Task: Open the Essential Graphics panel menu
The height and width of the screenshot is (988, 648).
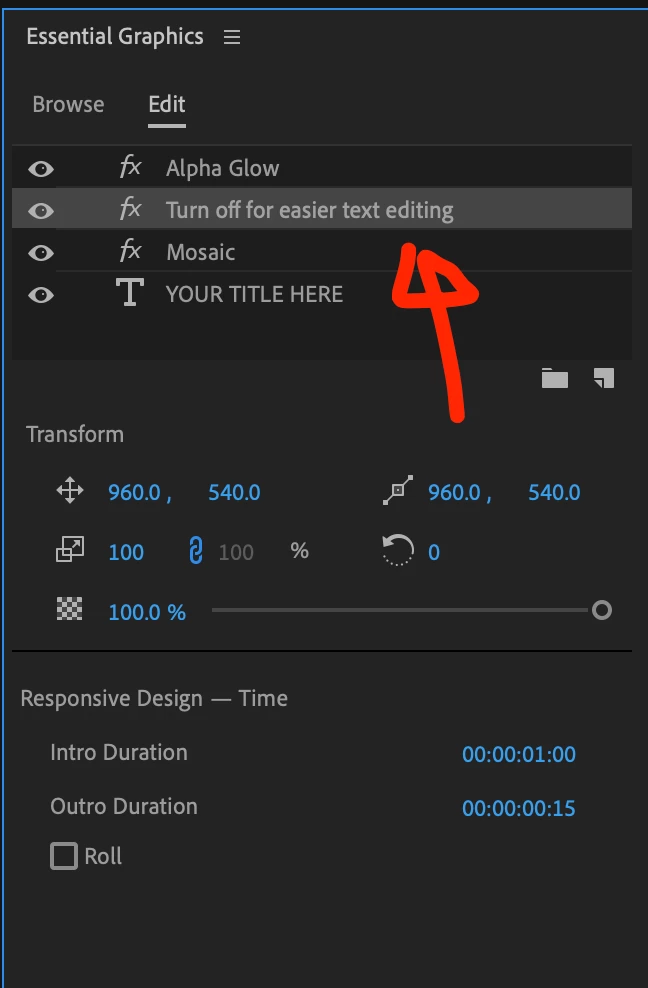Action: point(232,37)
